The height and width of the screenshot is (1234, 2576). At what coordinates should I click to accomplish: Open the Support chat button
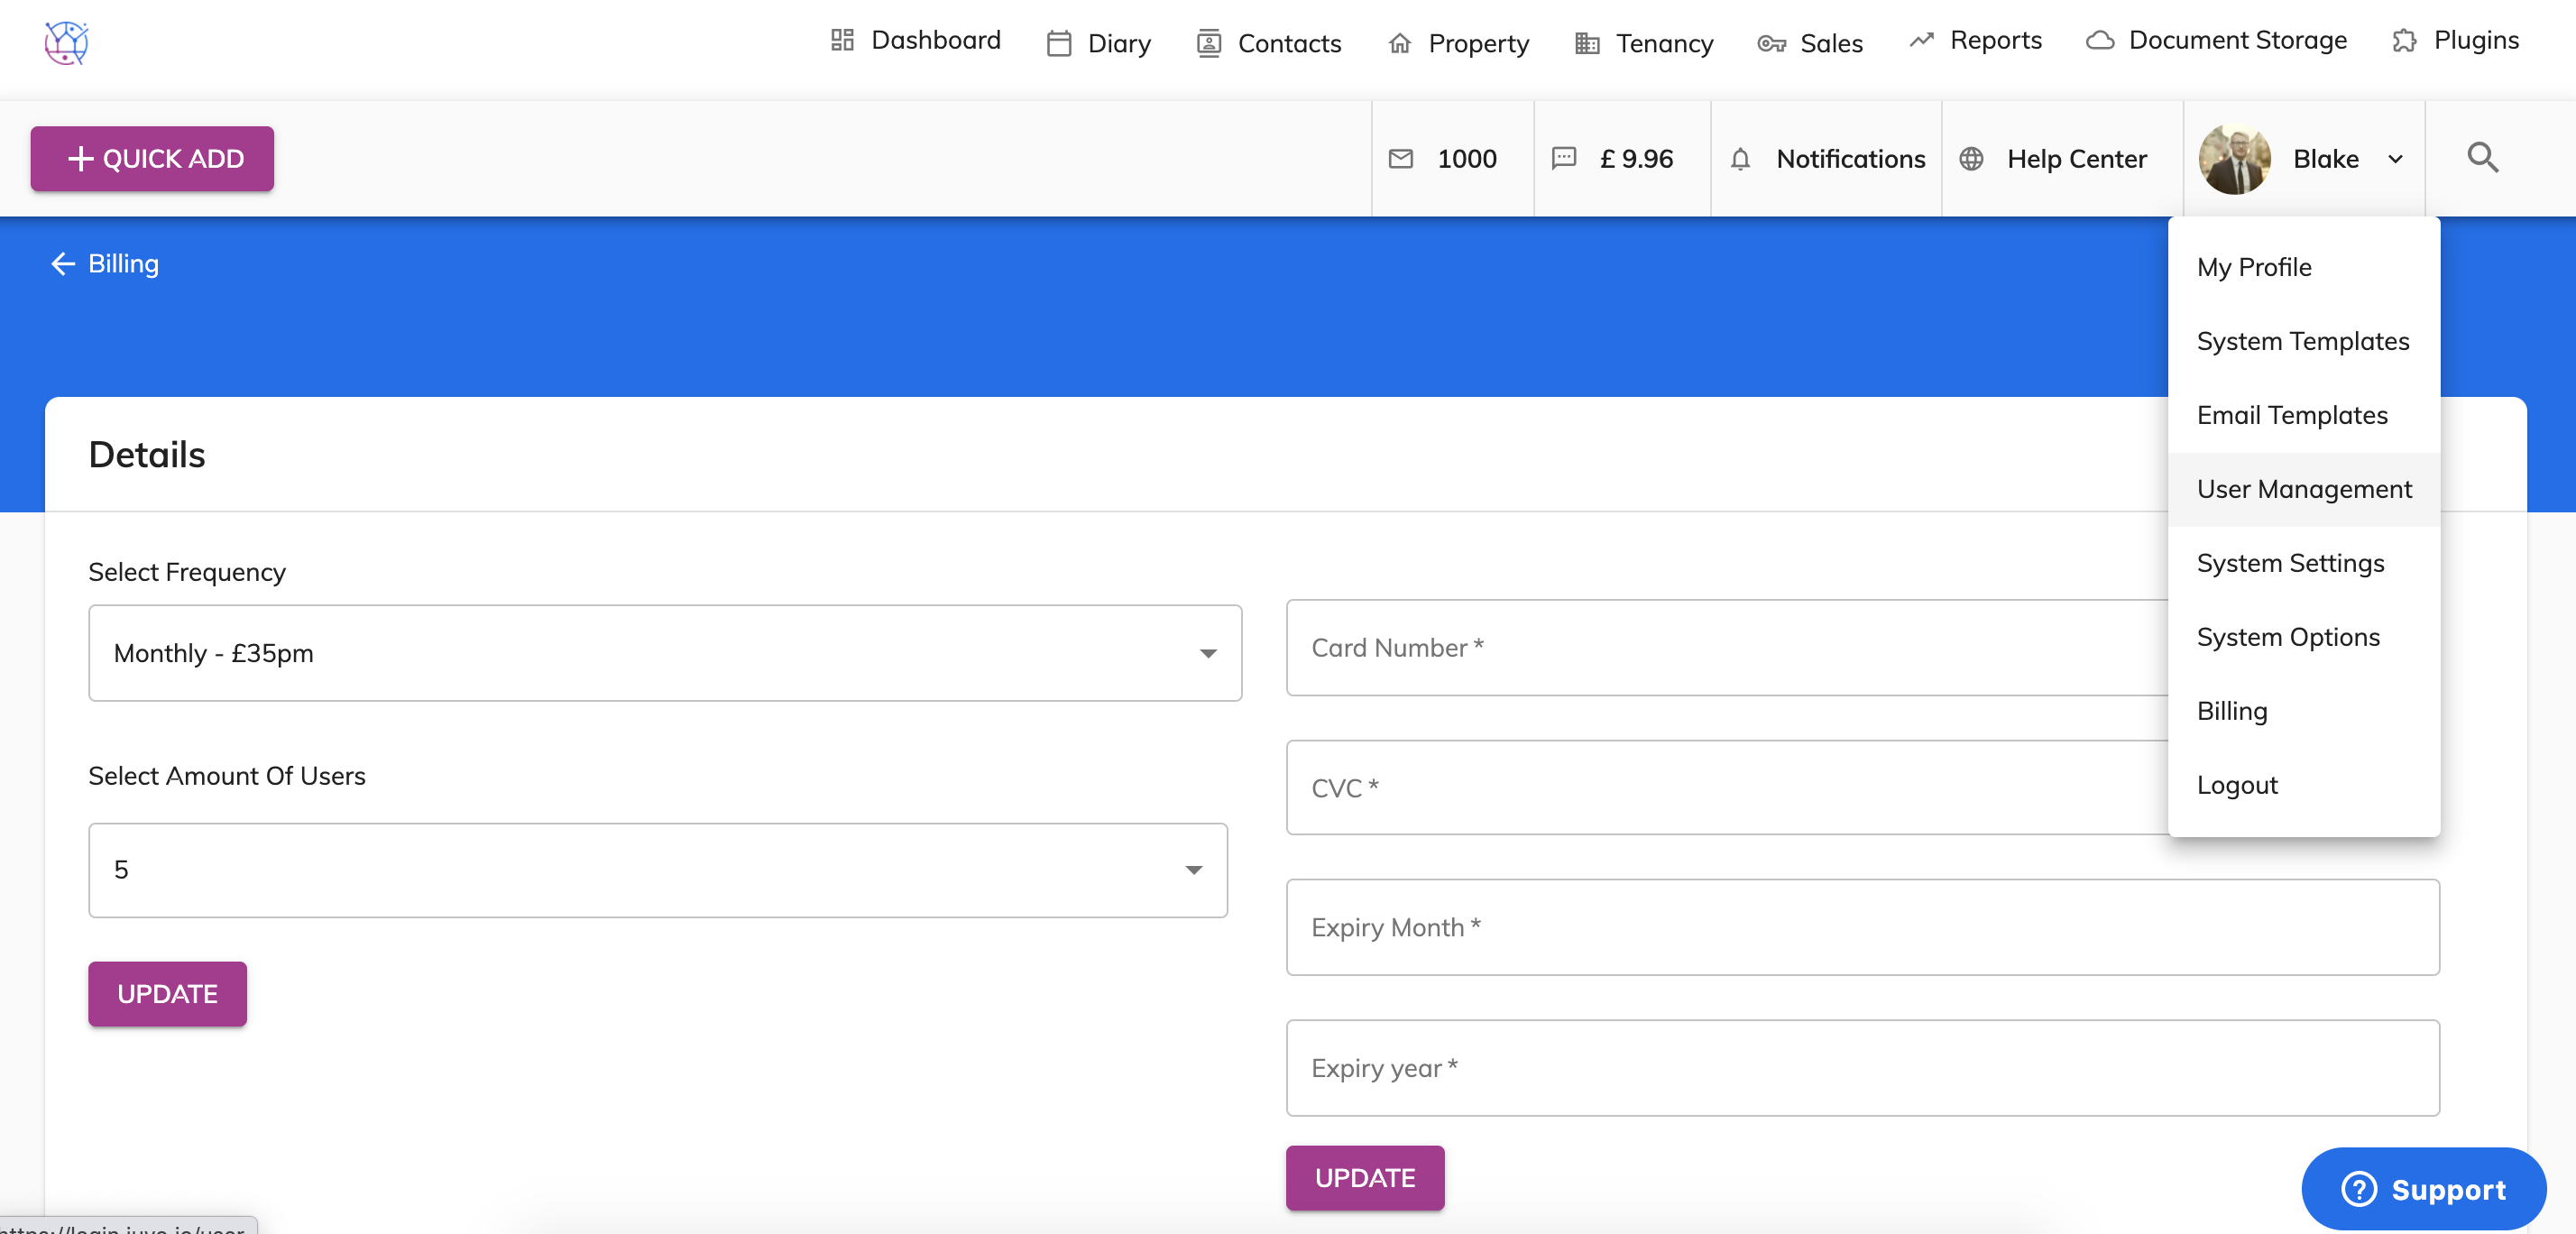click(x=2423, y=1189)
